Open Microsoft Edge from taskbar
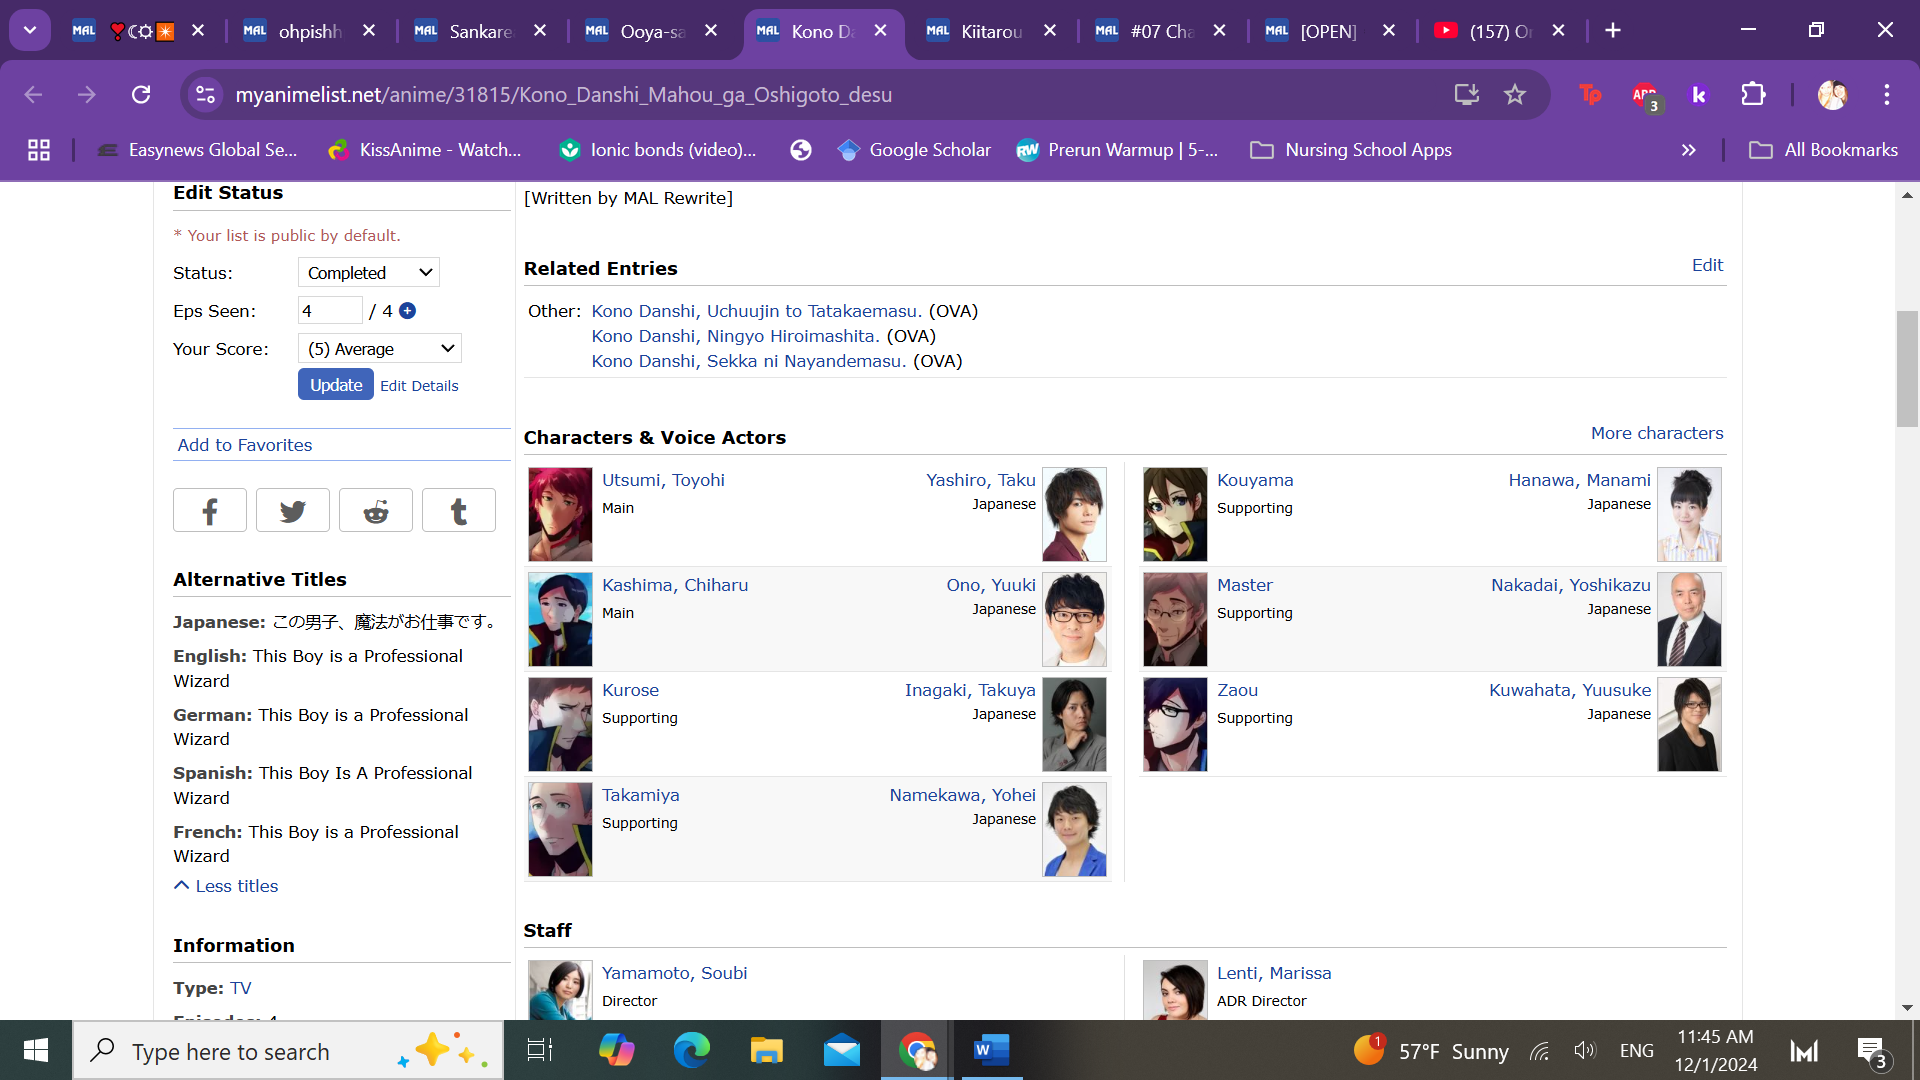Image resolution: width=1920 pixels, height=1080 pixels. point(691,1050)
